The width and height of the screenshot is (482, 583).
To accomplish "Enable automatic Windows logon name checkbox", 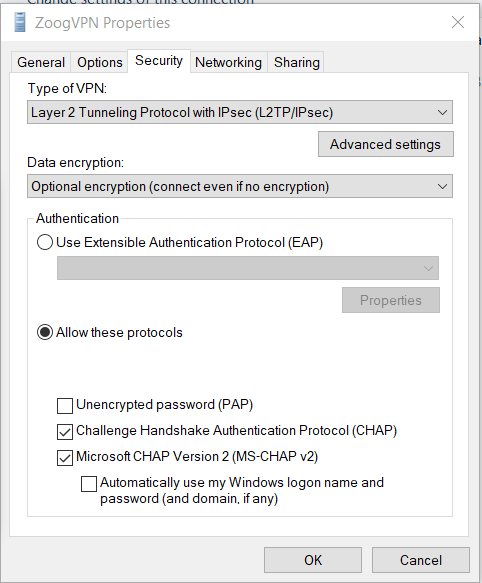I will pos(89,484).
